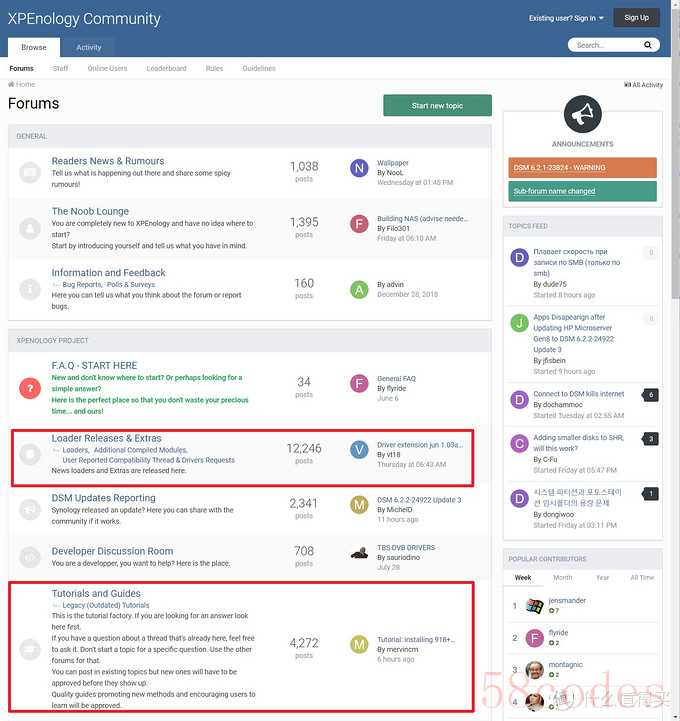This screenshot has height=721, width=680.
Task: Select the Forums sub-navigation item
Action: (22, 69)
